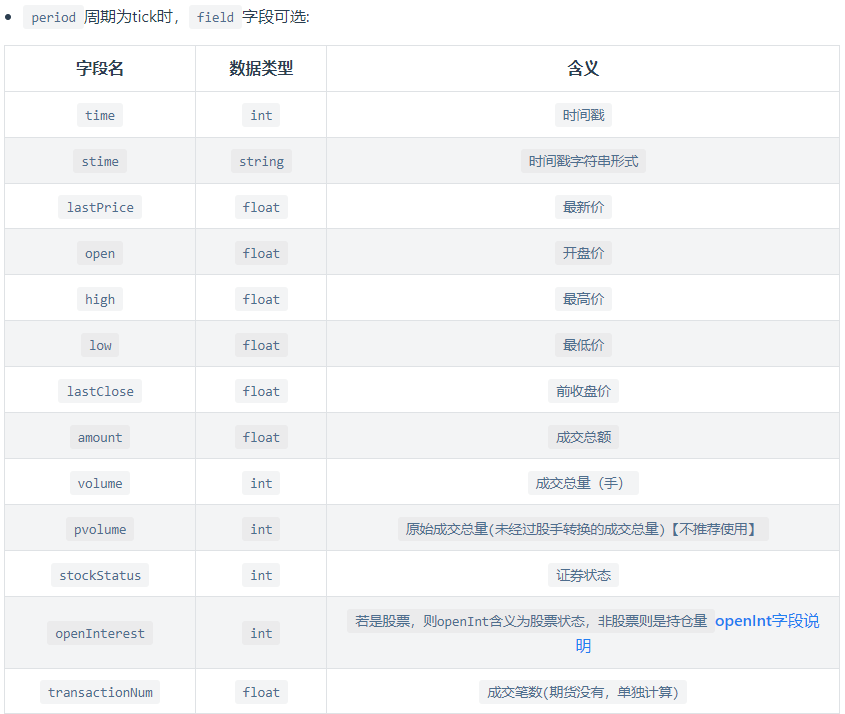
Task: Click the 证券状态 meaning cell
Action: tap(583, 575)
